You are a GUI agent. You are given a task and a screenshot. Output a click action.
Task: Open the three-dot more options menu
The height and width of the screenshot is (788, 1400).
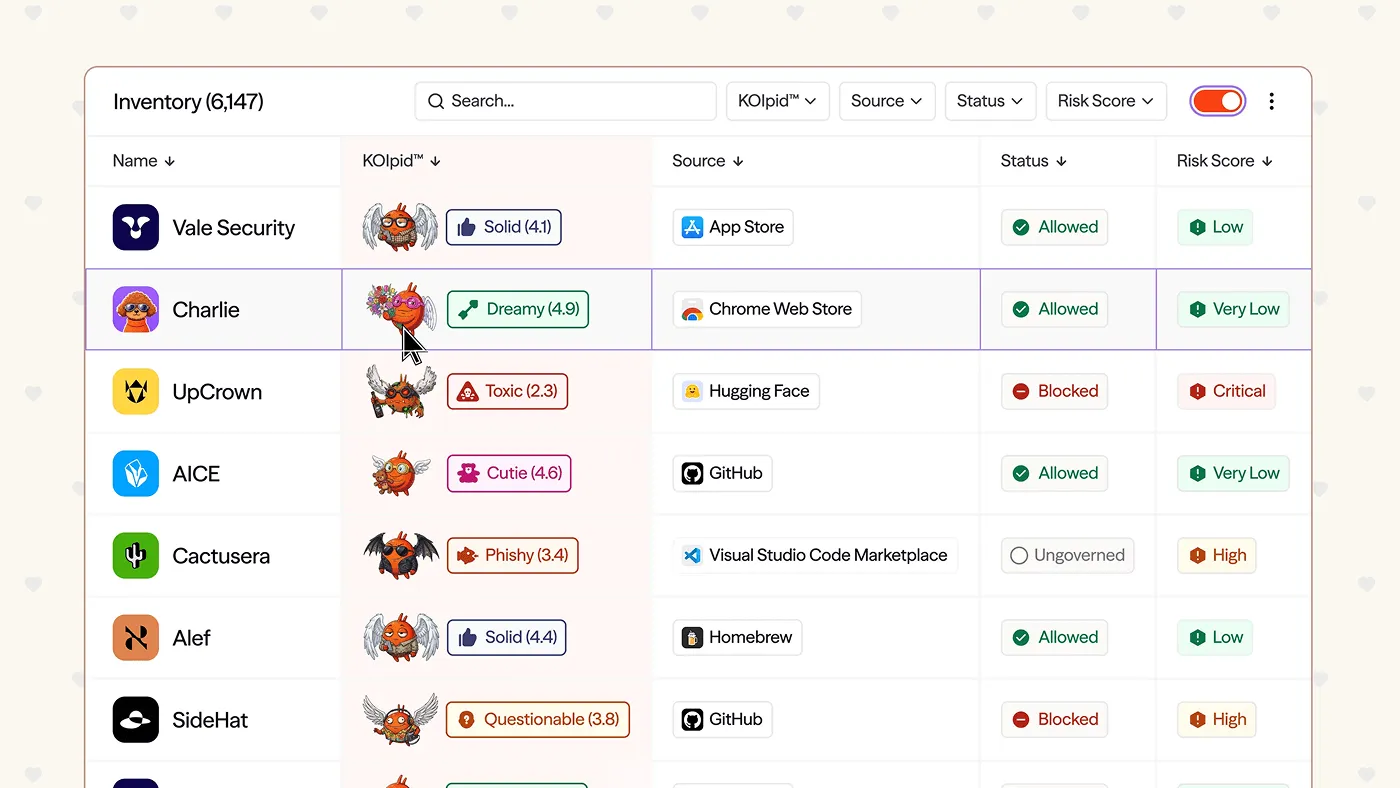[x=1272, y=101]
